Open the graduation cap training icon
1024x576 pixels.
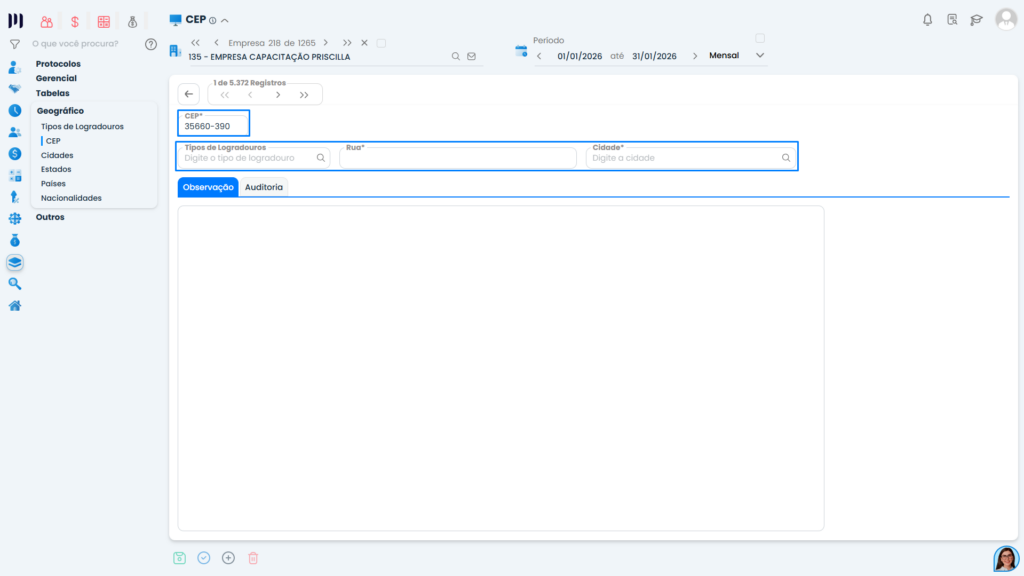[976, 20]
